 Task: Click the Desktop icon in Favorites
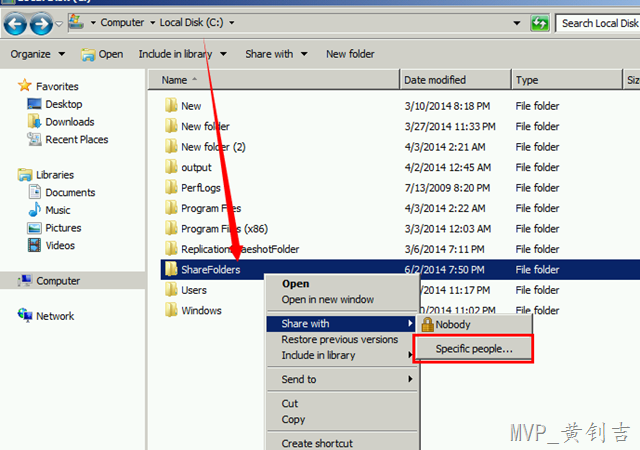tap(34, 104)
